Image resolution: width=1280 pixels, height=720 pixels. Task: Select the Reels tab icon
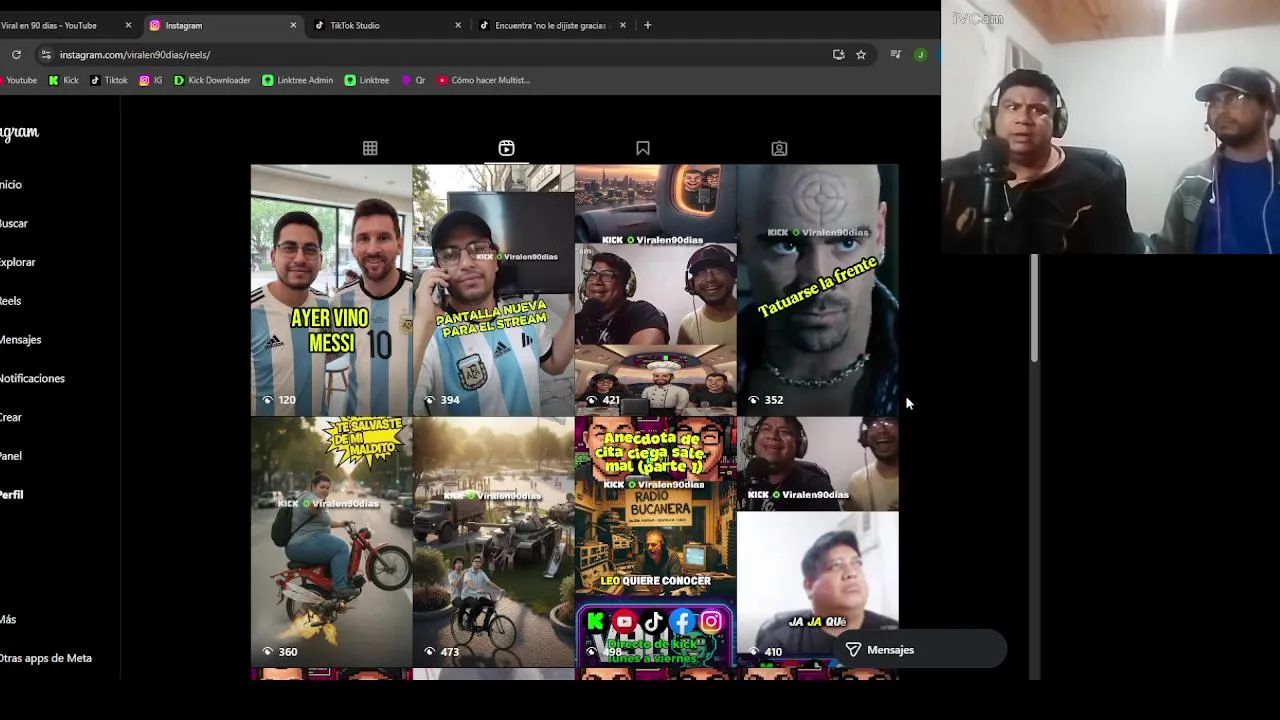pos(506,148)
